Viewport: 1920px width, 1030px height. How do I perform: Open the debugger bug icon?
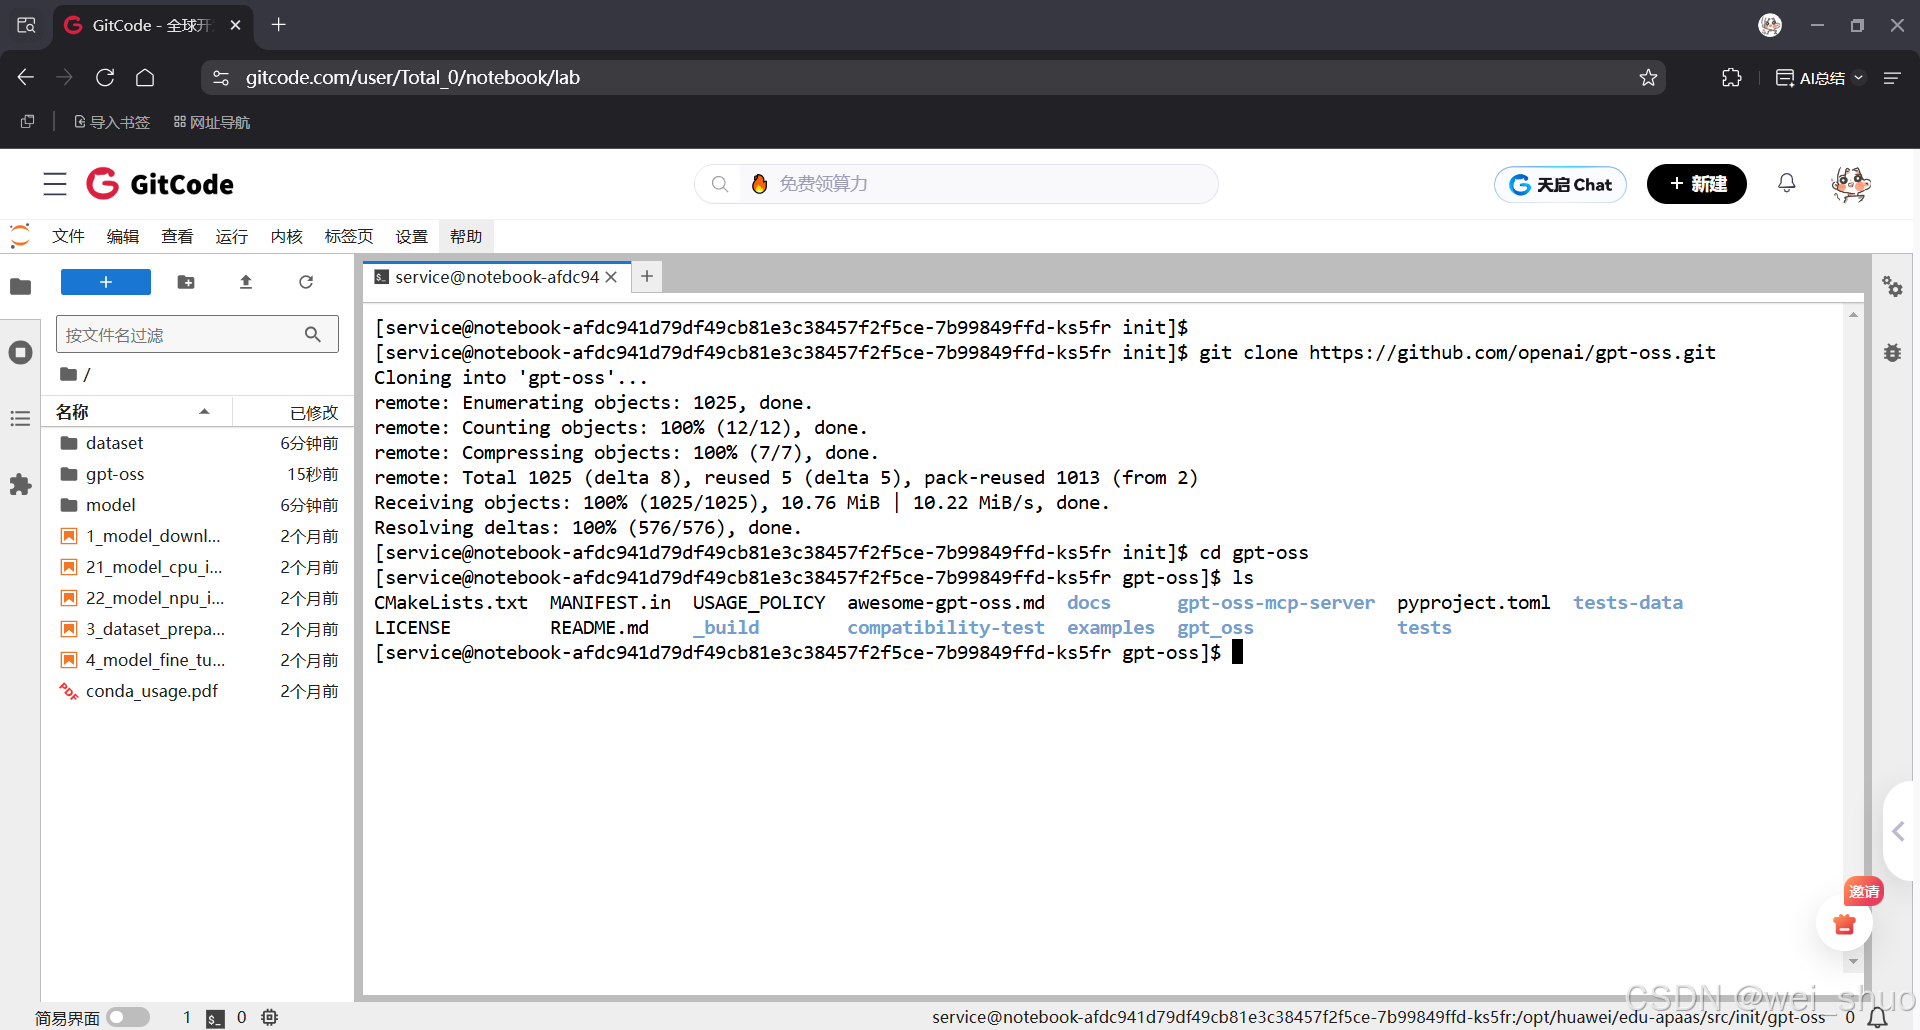coord(1892,352)
